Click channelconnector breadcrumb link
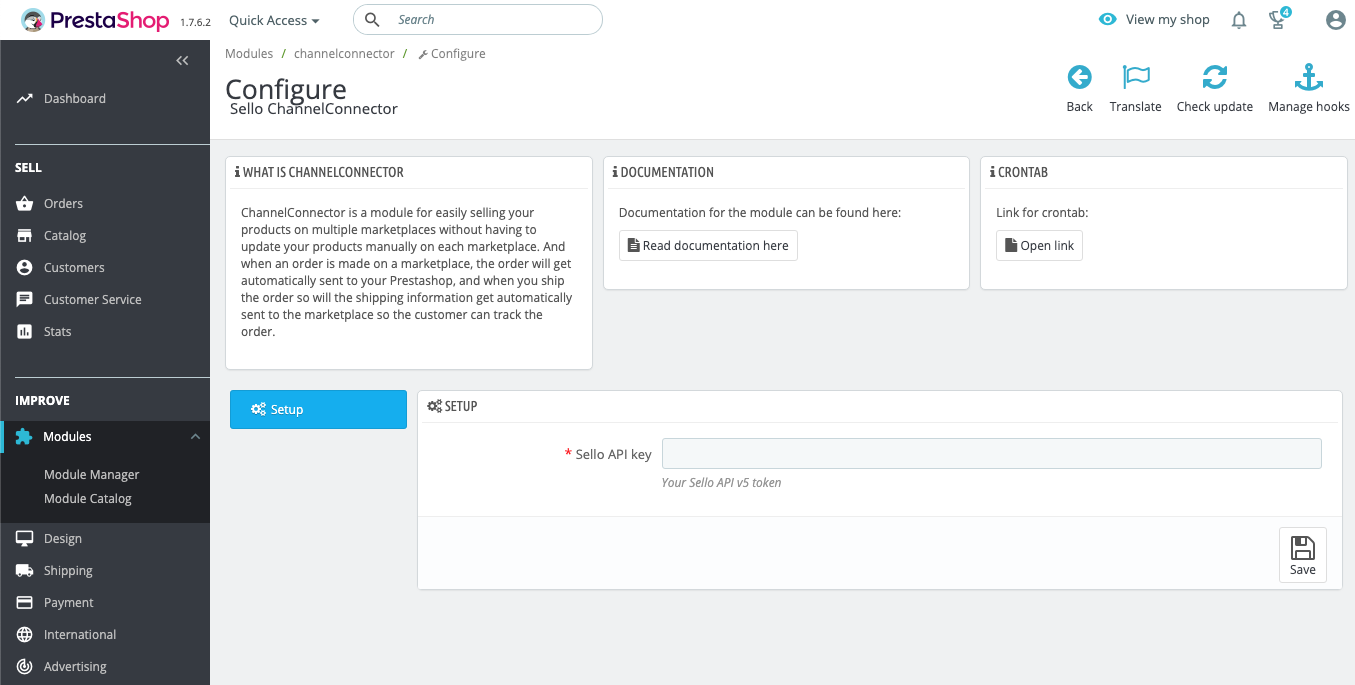Viewport: 1355px width, 685px height. (344, 54)
